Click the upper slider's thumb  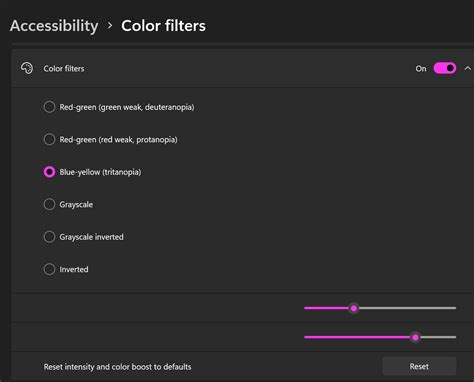click(354, 308)
